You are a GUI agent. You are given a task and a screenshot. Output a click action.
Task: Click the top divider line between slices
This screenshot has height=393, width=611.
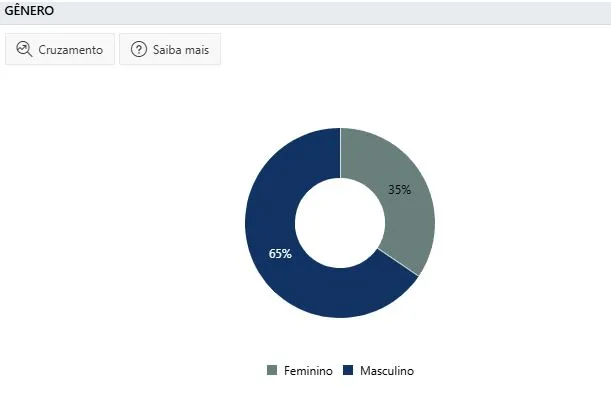pyautogui.click(x=341, y=153)
